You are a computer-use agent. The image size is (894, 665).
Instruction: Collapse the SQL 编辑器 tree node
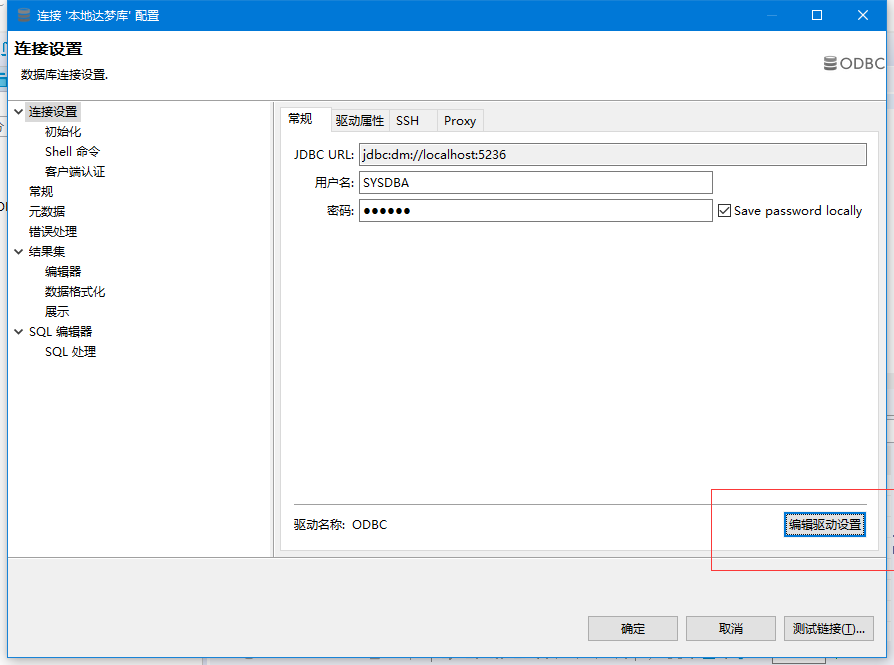pyautogui.click(x=19, y=331)
